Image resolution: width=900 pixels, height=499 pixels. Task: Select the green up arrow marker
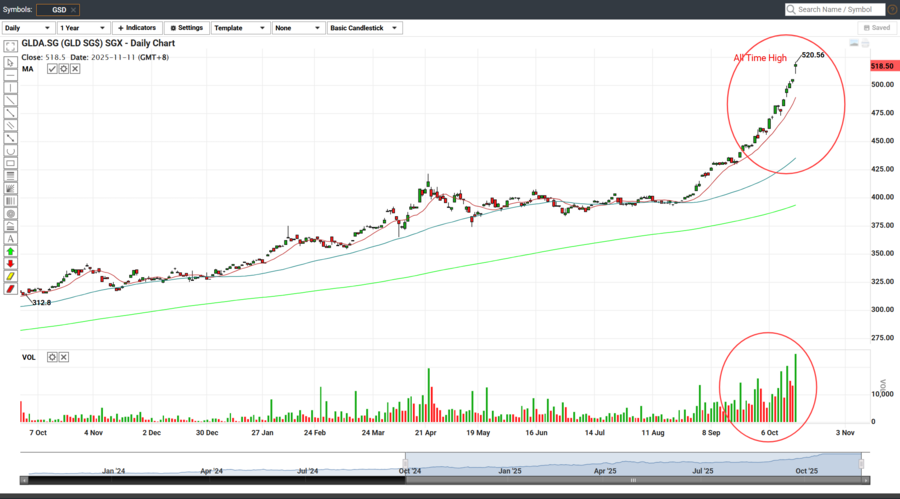(x=10, y=251)
